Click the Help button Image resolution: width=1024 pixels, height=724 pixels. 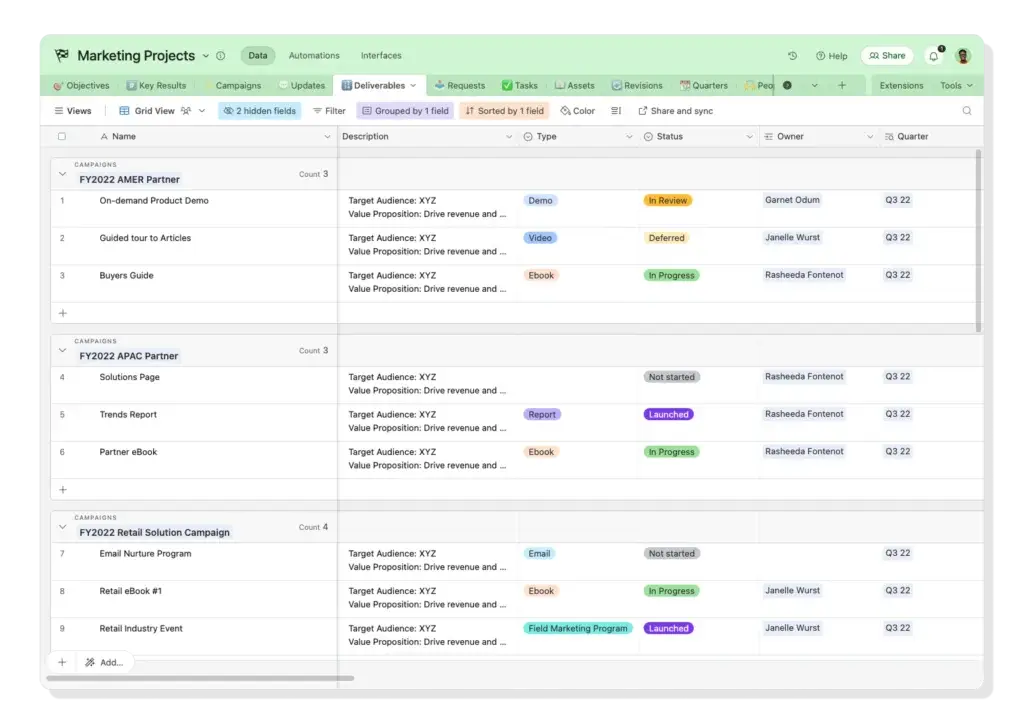click(x=831, y=56)
